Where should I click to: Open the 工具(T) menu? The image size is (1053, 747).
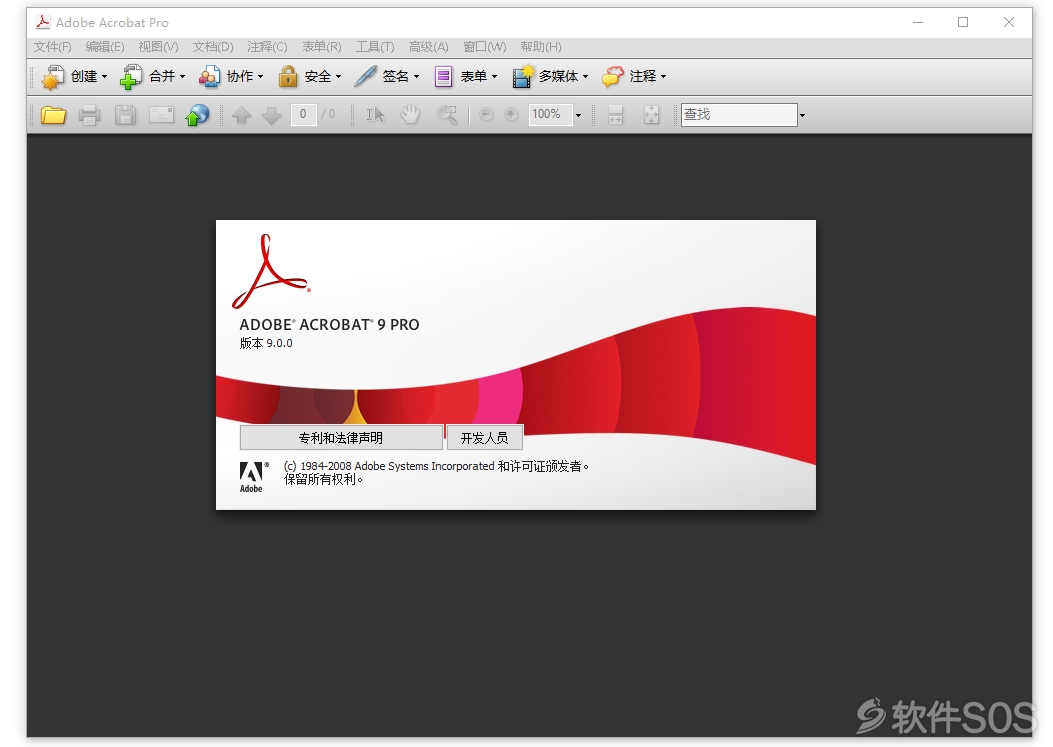pyautogui.click(x=375, y=47)
